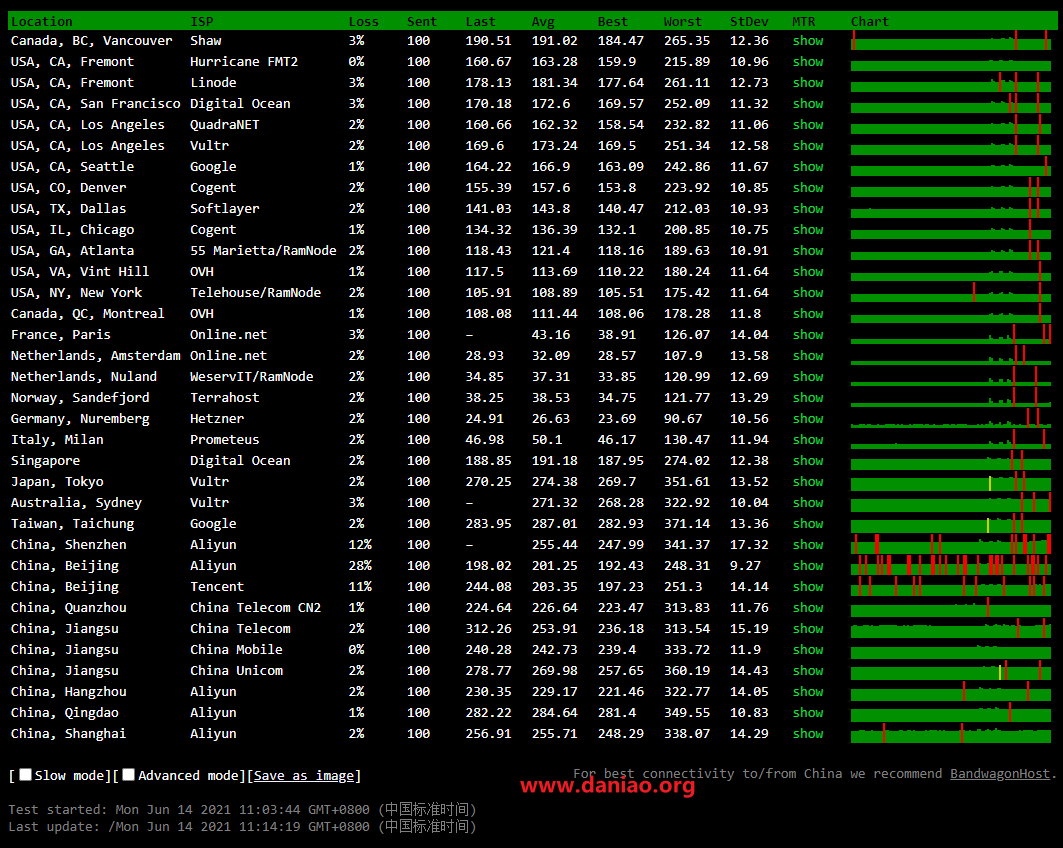Select the 'China Telecom CN2' ISP text

pos(256,608)
